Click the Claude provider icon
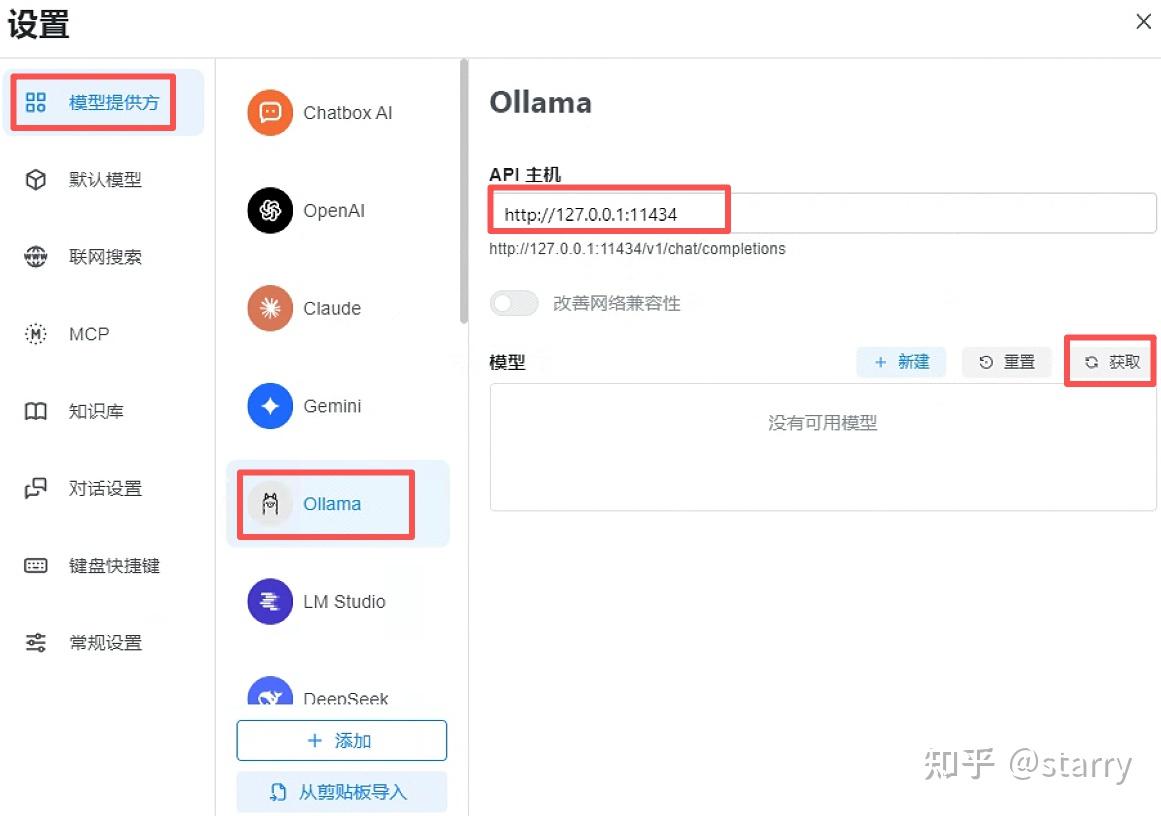Screen dimensions: 1161x816 coord(270,308)
